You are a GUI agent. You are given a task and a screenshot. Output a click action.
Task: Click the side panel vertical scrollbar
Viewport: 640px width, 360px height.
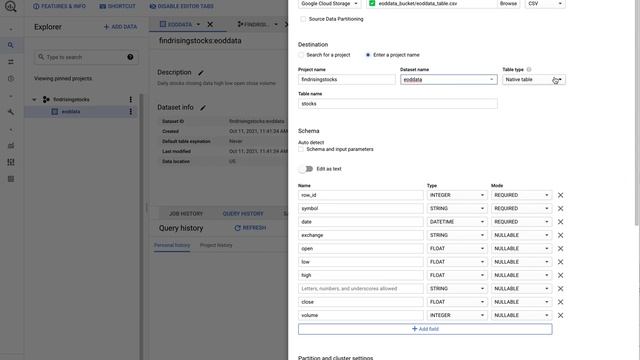tap(637, 114)
